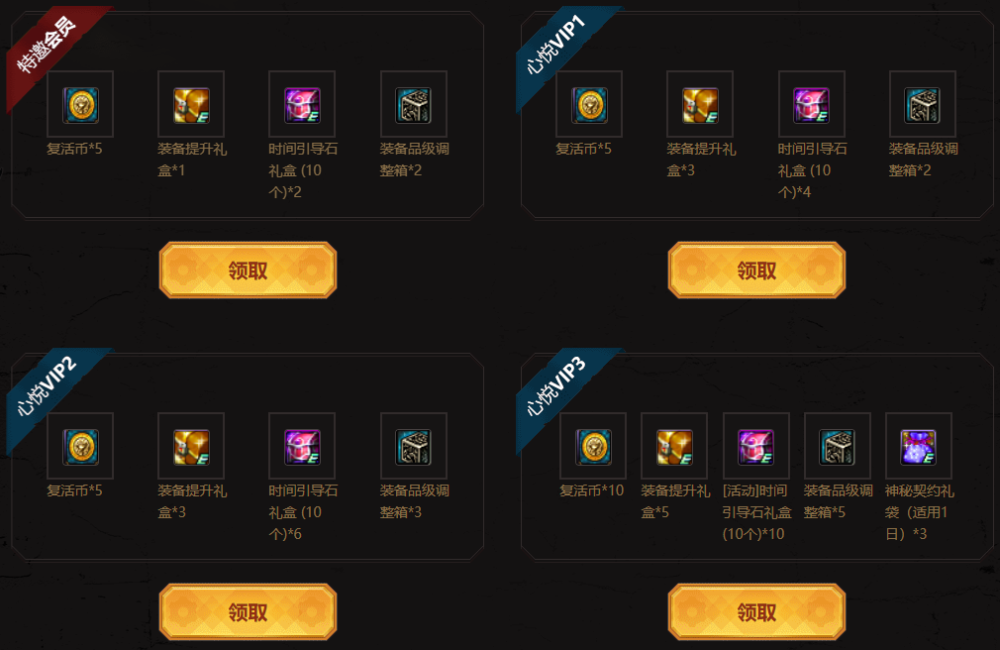Image resolution: width=1000 pixels, height=650 pixels.
Task: Select 复活币 coin icon in 心悦VIP2 panel
Action: click(80, 447)
